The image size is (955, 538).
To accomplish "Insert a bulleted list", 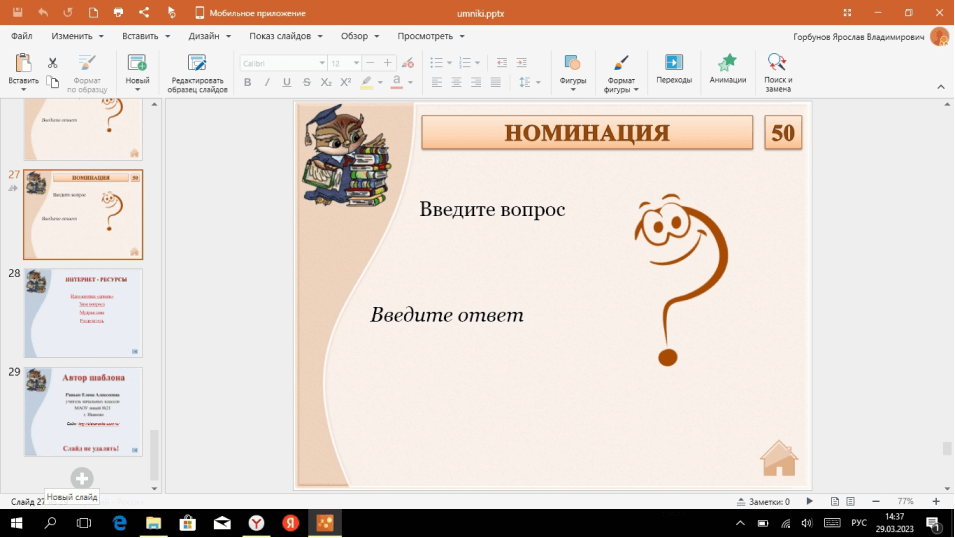I will point(436,63).
